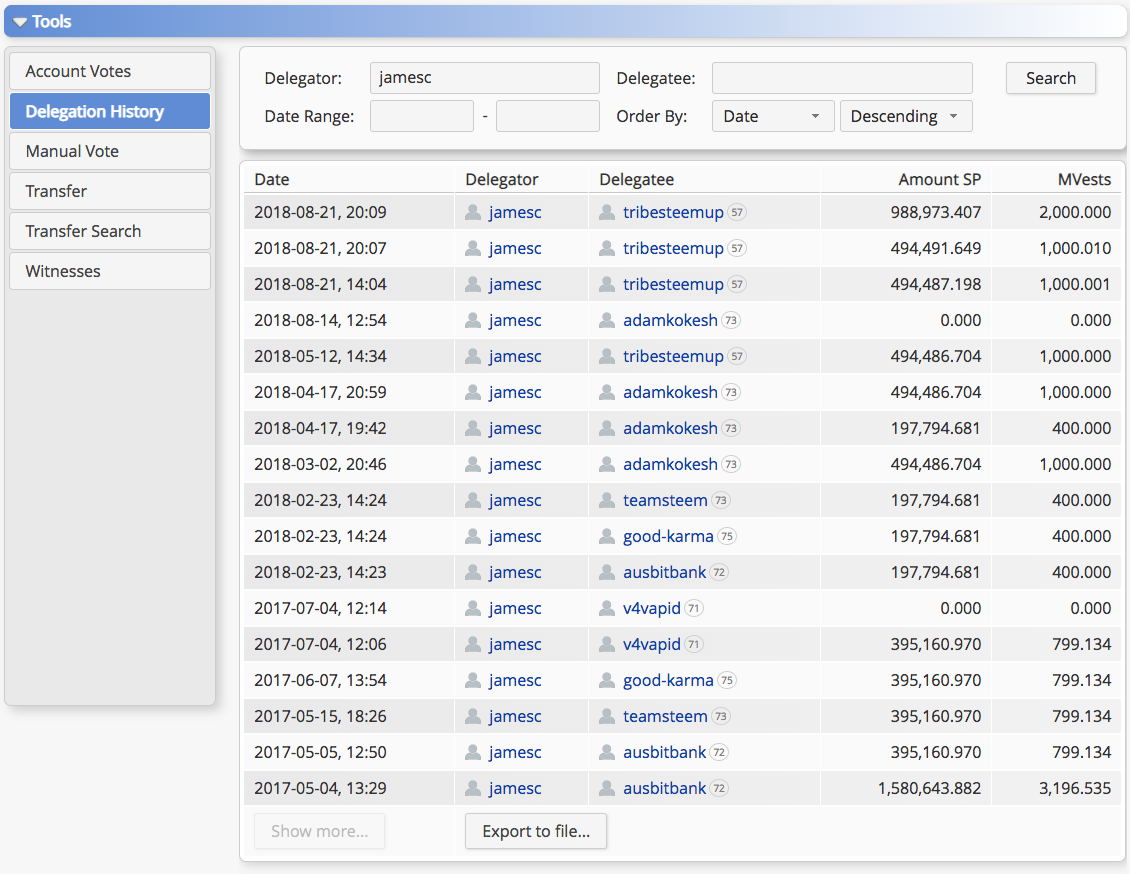Click v4vapid avatar icon in 2017-07-04, 12:06 row

click(607, 644)
